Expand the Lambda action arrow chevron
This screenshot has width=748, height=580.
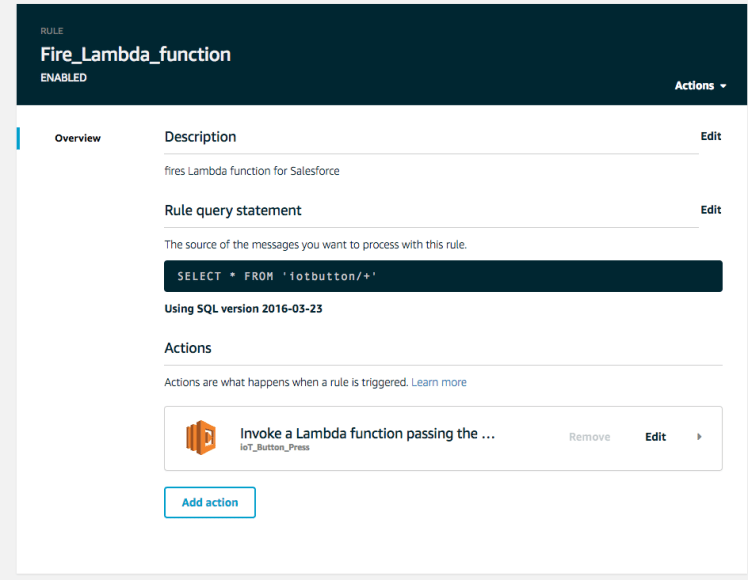[x=699, y=437]
